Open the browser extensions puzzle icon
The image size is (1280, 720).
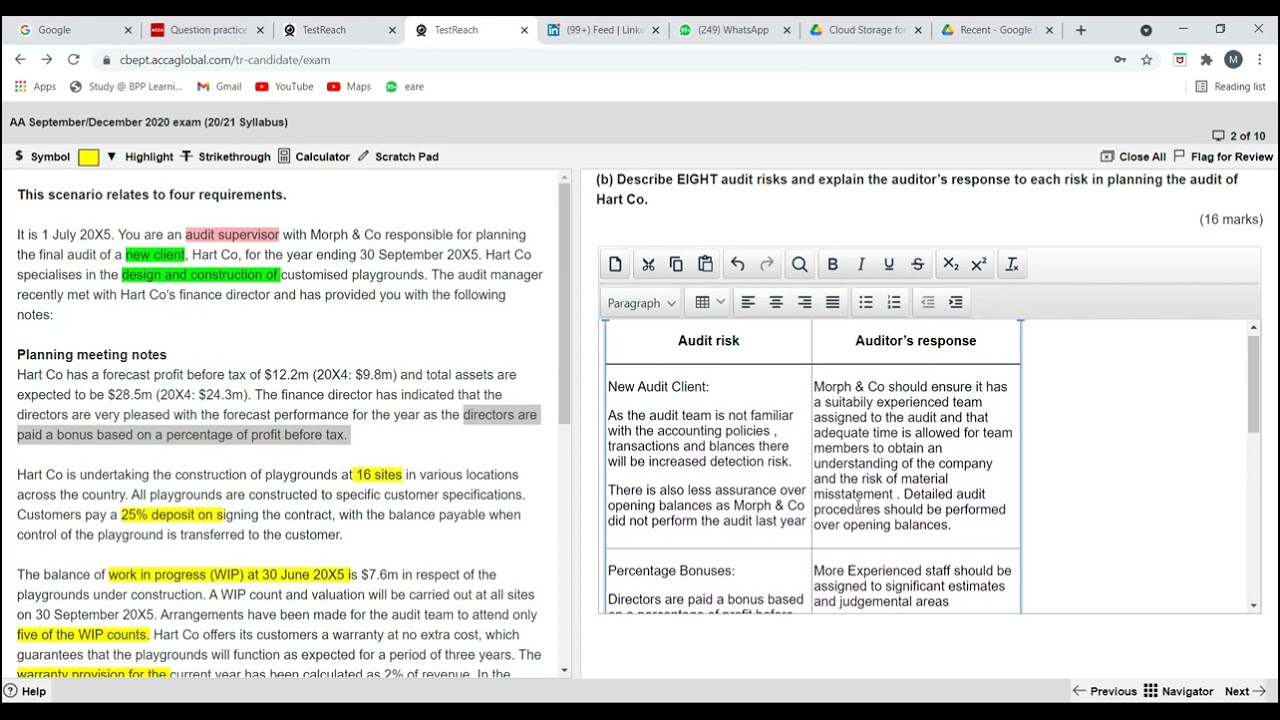coord(1206,60)
